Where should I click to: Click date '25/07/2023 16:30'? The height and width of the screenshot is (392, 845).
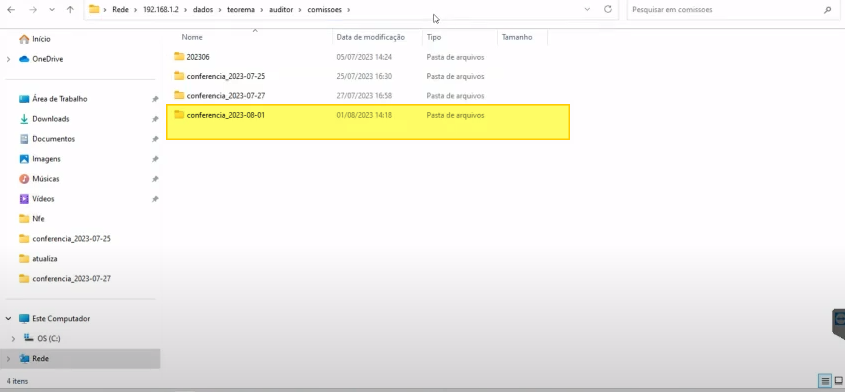point(364,76)
